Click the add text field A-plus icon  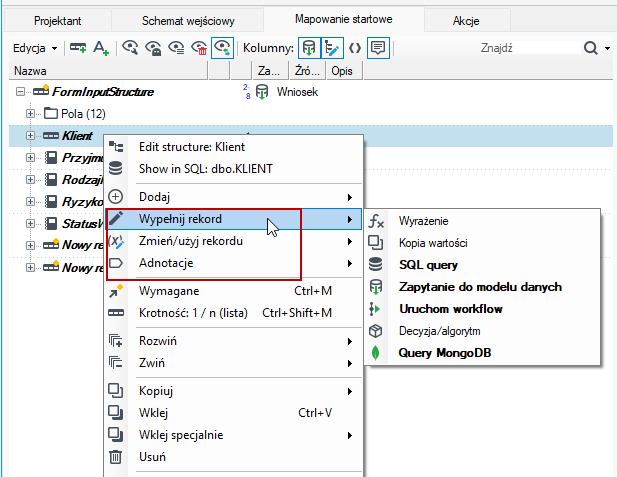[101, 48]
